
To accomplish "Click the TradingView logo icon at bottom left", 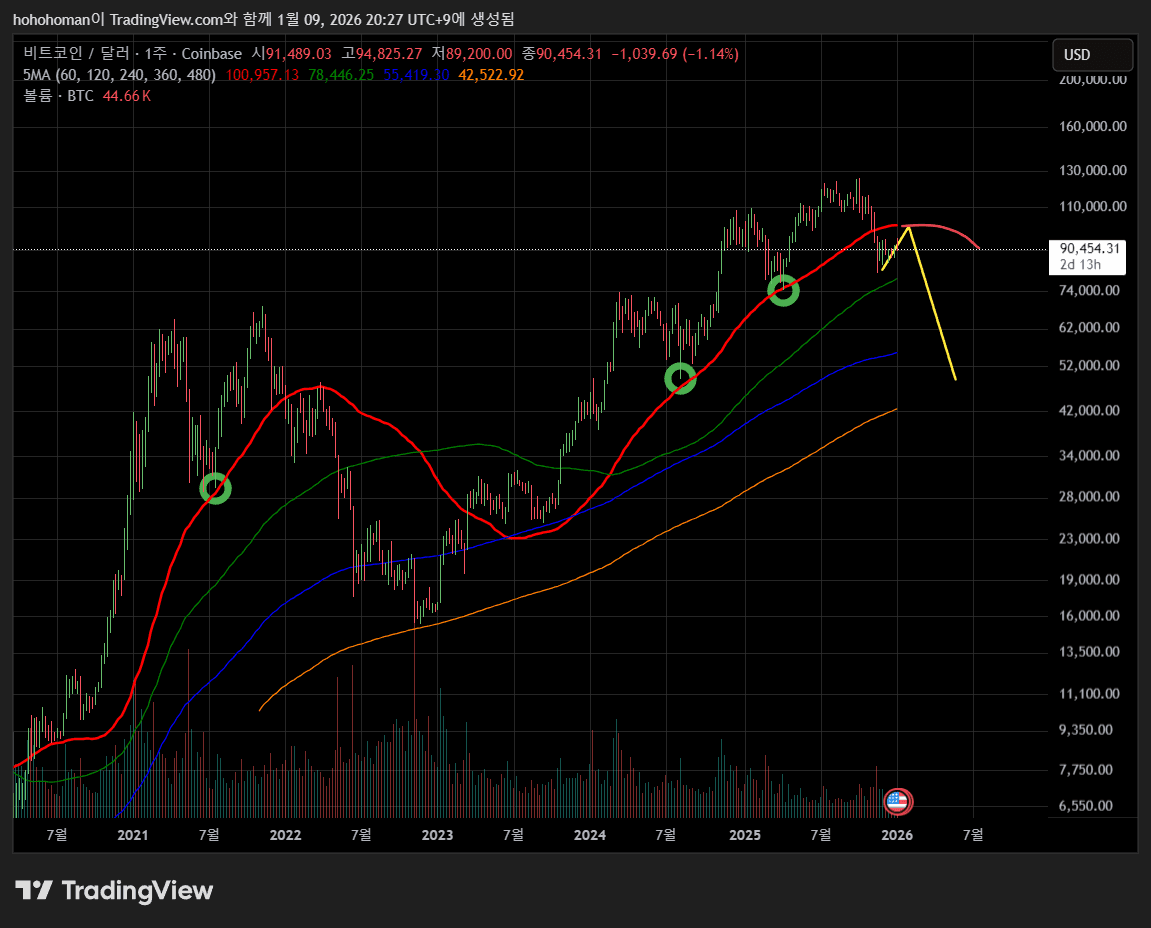I will (33, 890).
